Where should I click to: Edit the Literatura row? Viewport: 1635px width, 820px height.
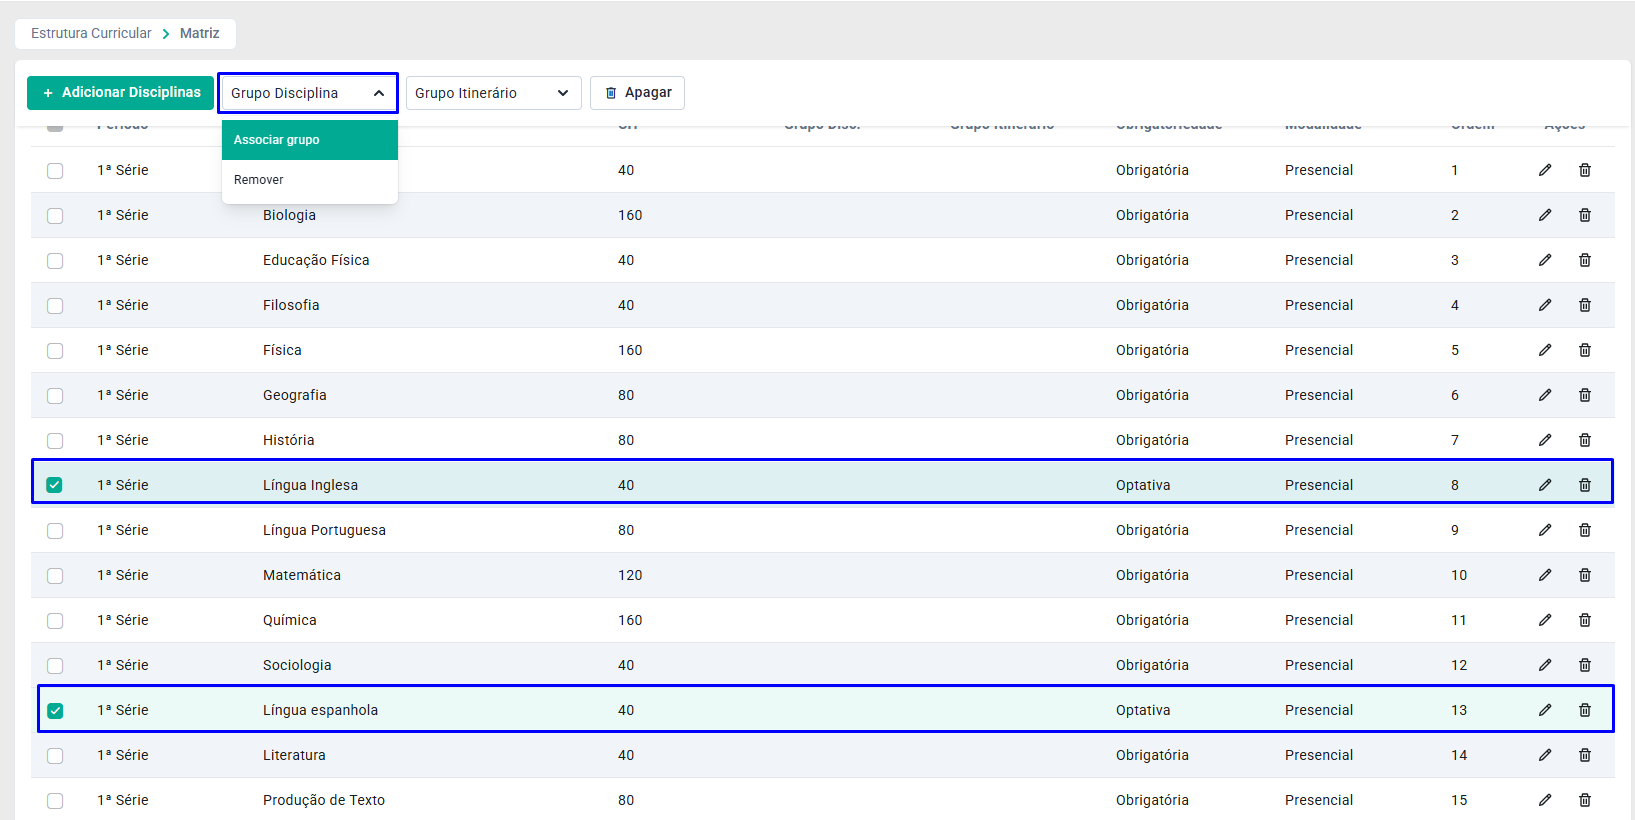pyautogui.click(x=1545, y=755)
